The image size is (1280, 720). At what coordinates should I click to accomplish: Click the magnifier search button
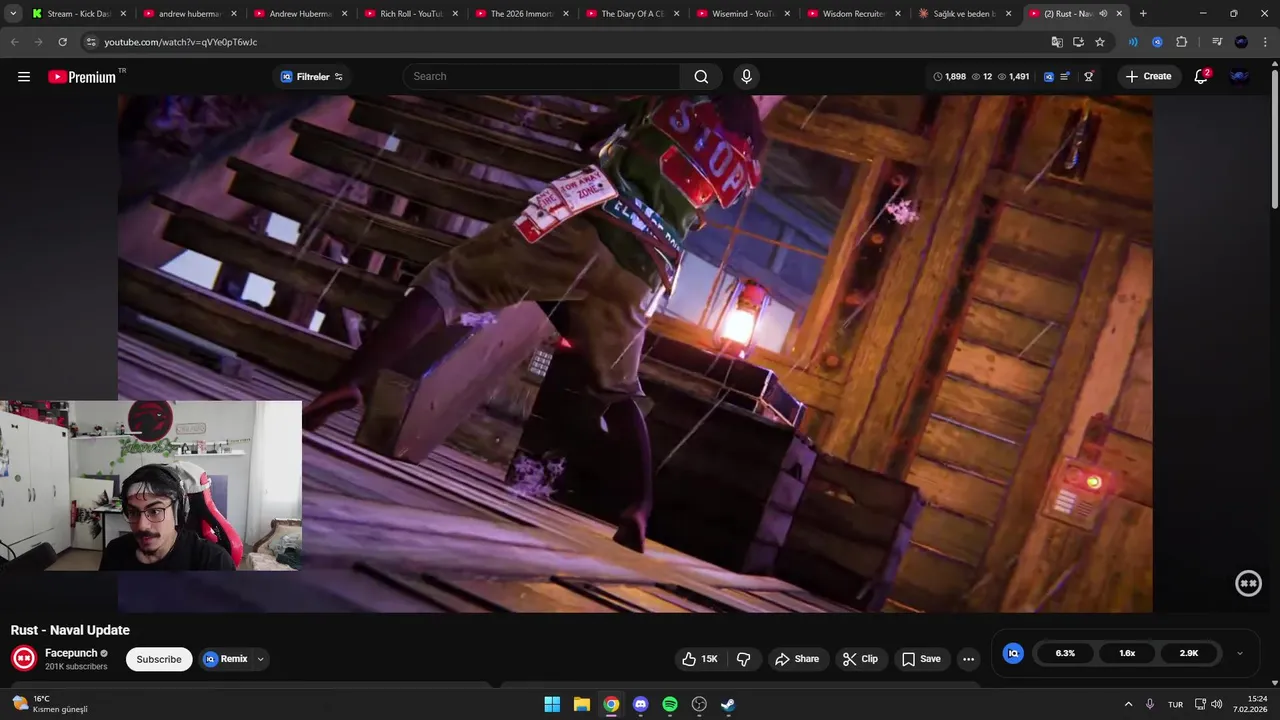pos(701,76)
